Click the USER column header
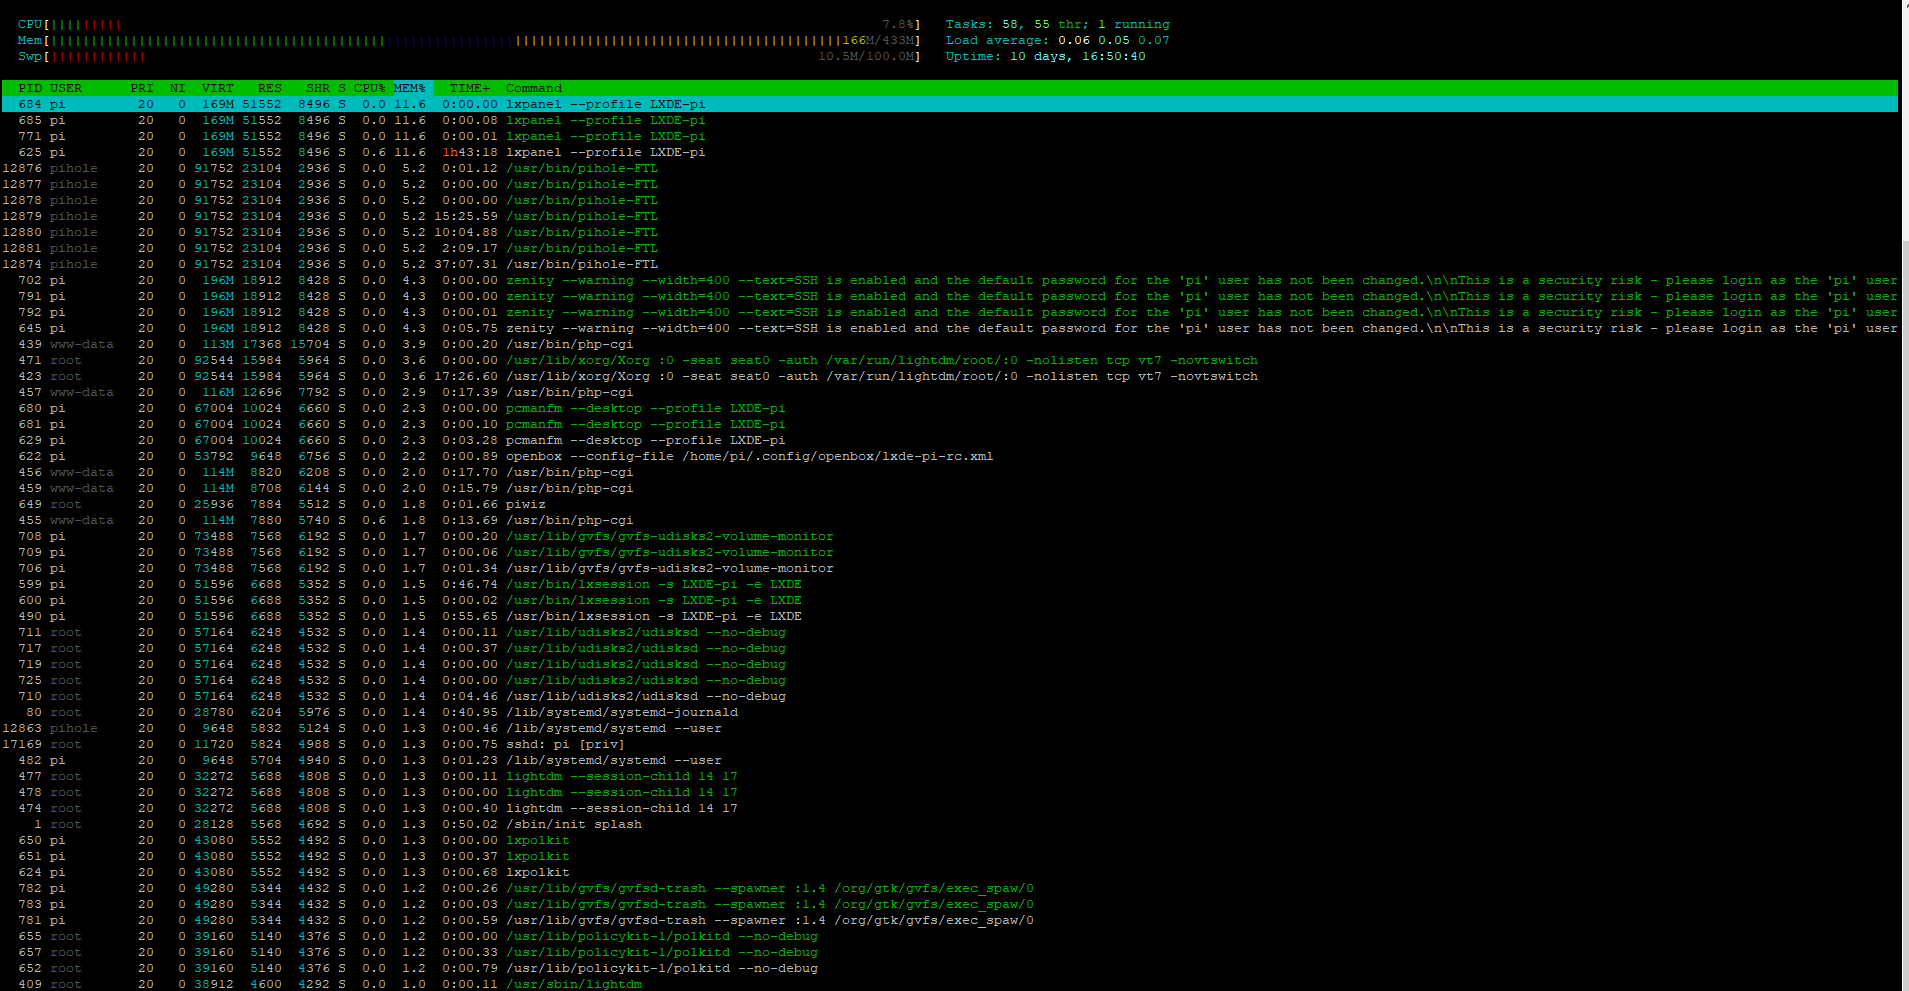 pyautogui.click(x=66, y=88)
